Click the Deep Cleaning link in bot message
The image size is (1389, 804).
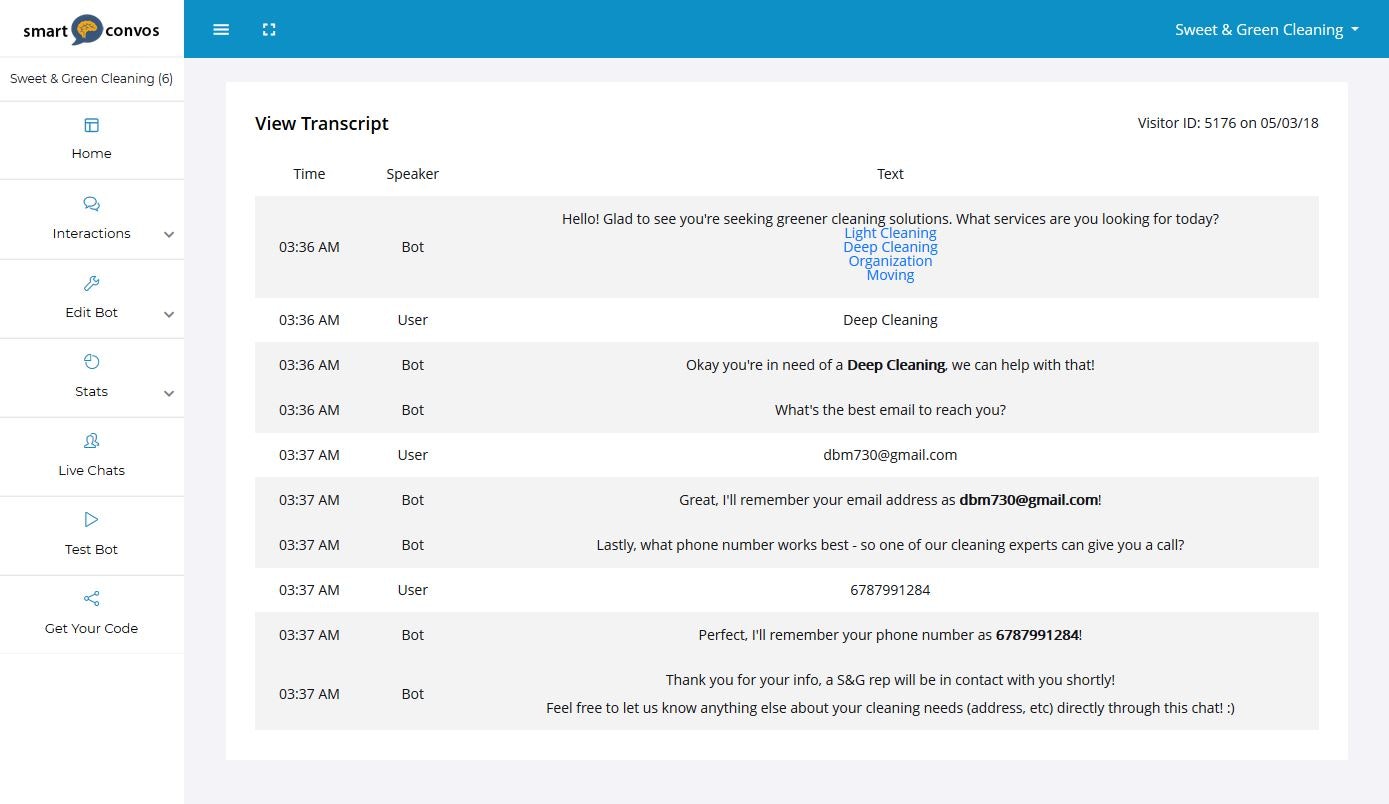(890, 247)
